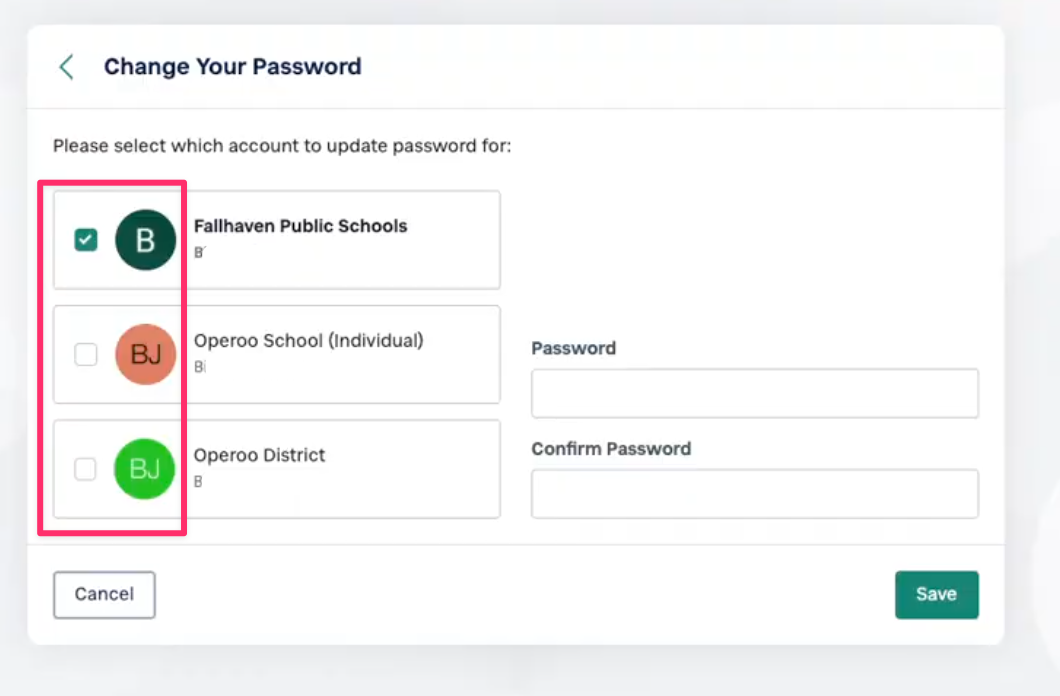Tick the Operoo School (Individual) checkbox
This screenshot has width=1060, height=696.
point(86,354)
